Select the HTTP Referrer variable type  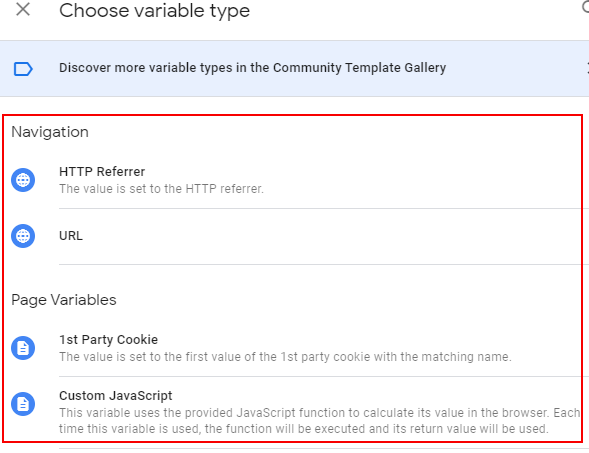pyautogui.click(x=102, y=172)
